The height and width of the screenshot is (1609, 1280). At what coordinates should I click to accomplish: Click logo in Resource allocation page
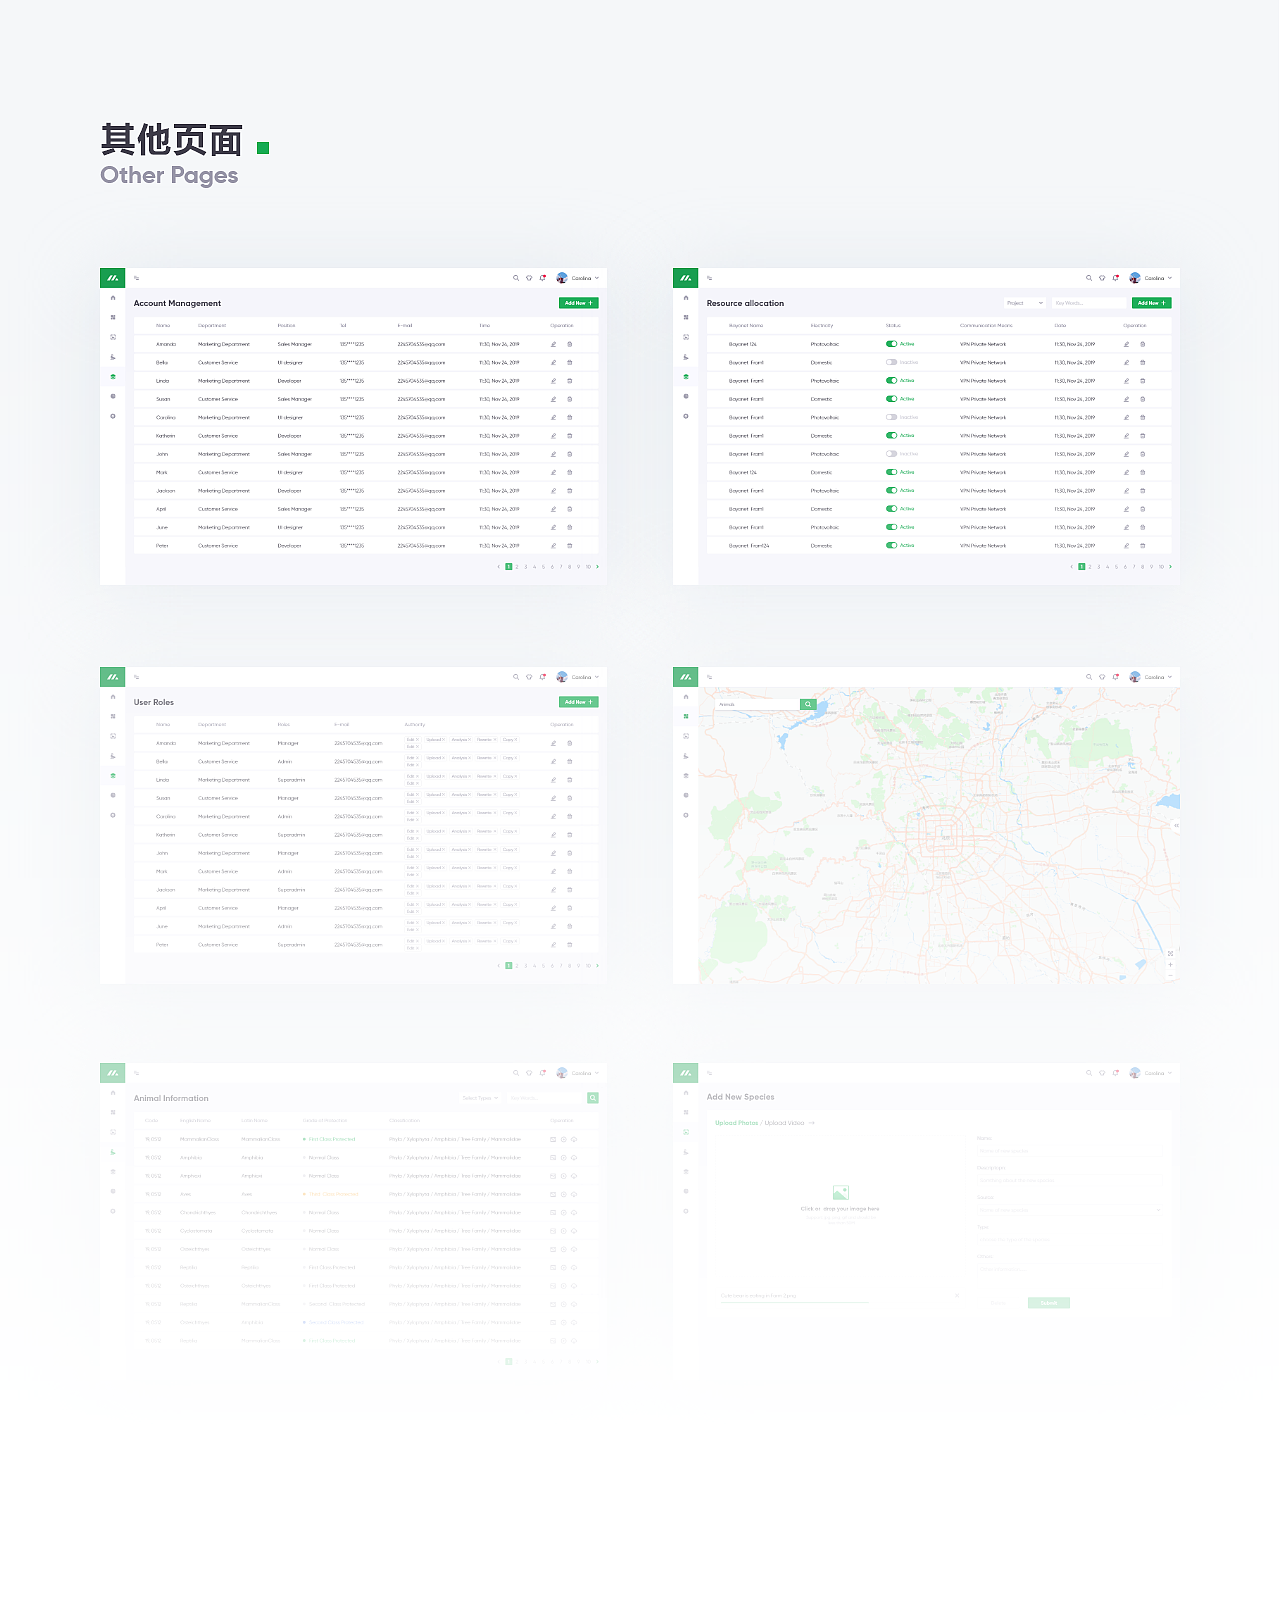[686, 278]
